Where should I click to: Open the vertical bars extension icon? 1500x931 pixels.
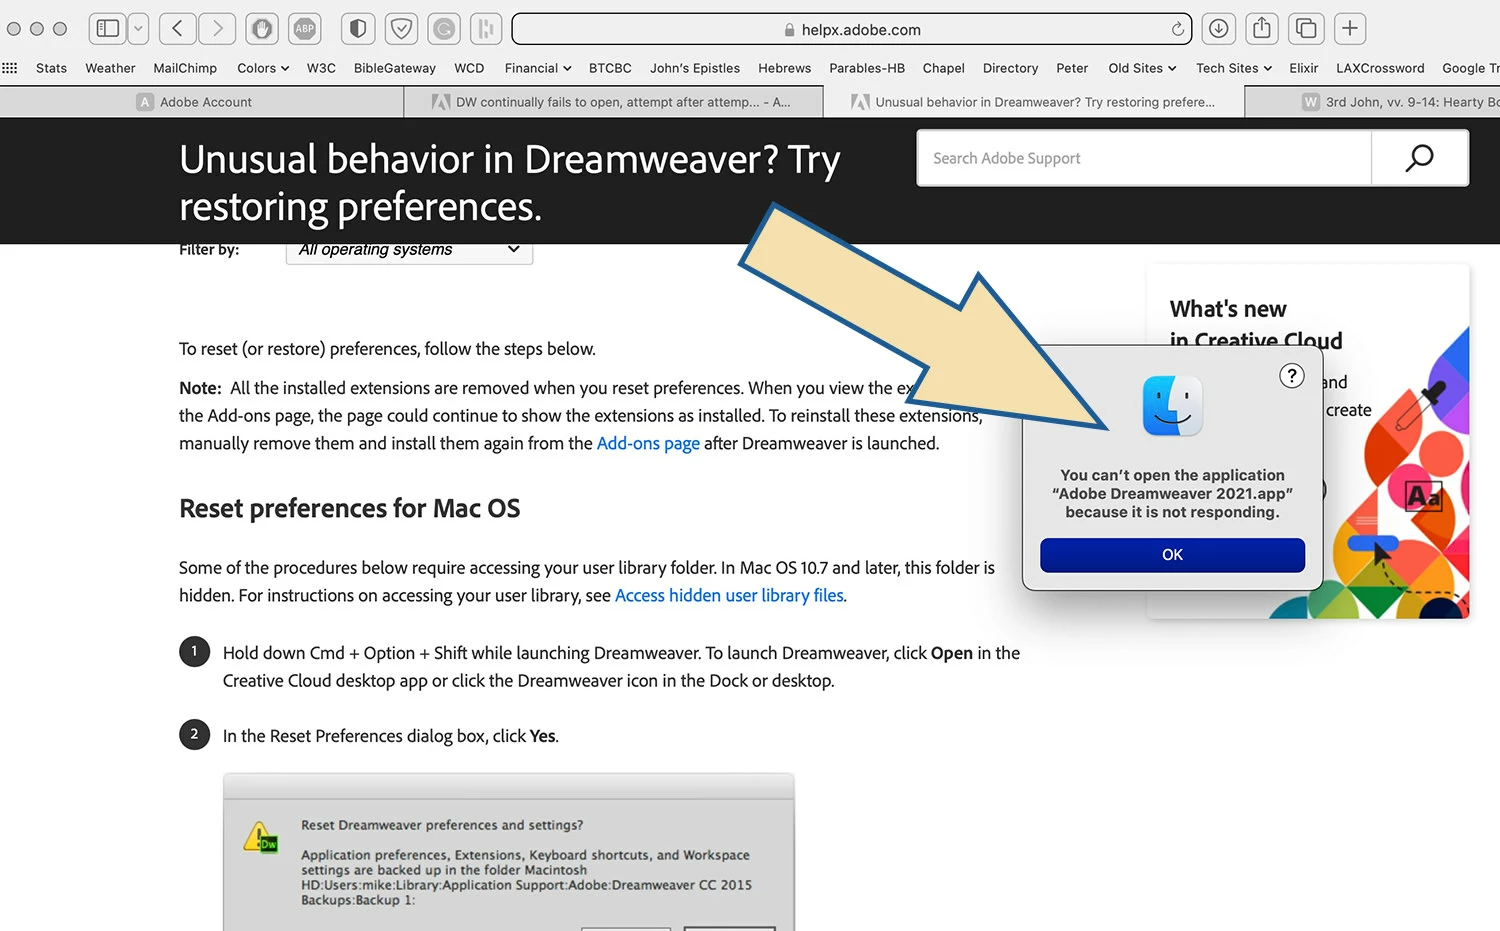tap(486, 29)
